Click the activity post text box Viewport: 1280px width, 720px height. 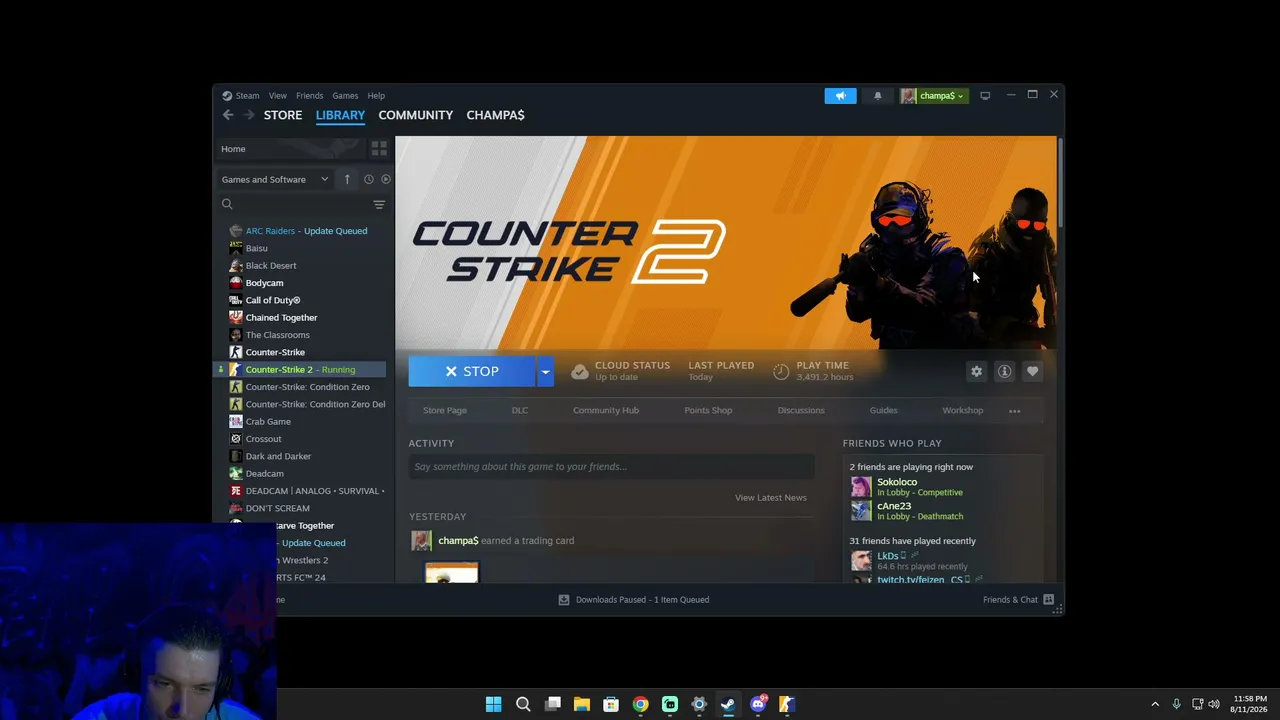611,467
